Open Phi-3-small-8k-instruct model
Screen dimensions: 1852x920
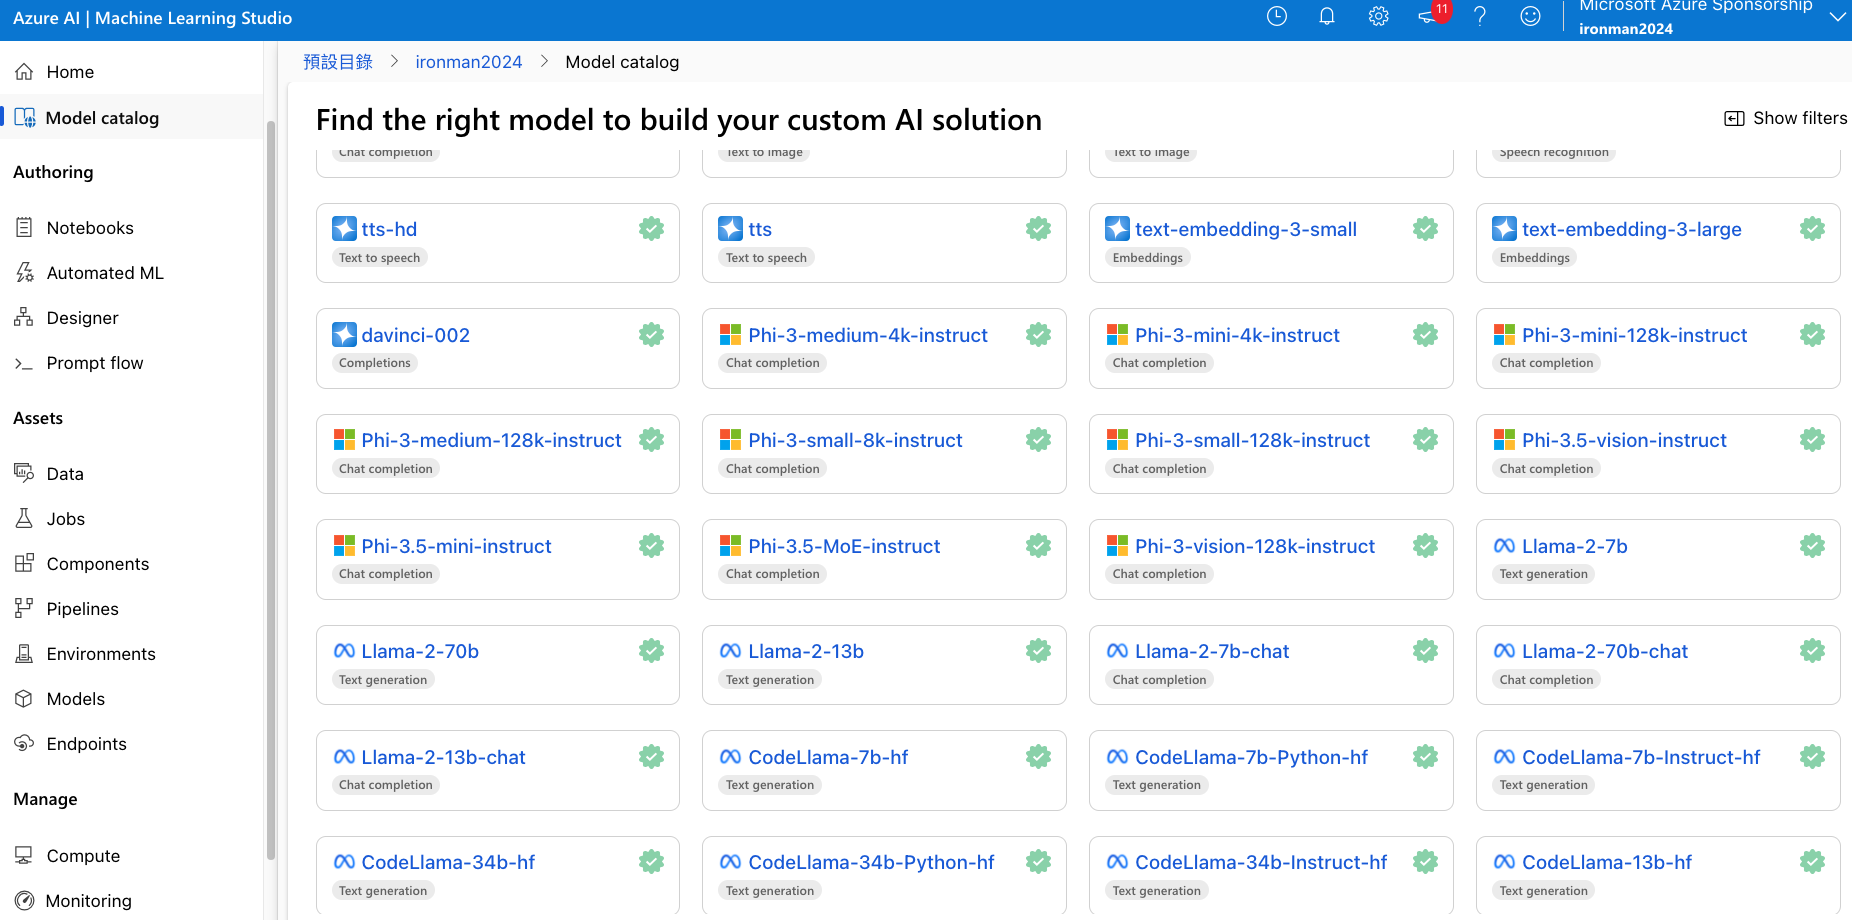tap(855, 440)
